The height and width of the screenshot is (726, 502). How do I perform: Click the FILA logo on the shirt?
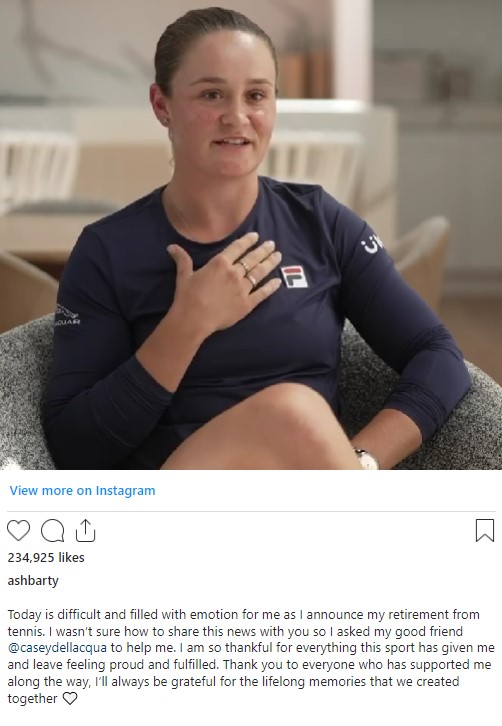pos(295,276)
